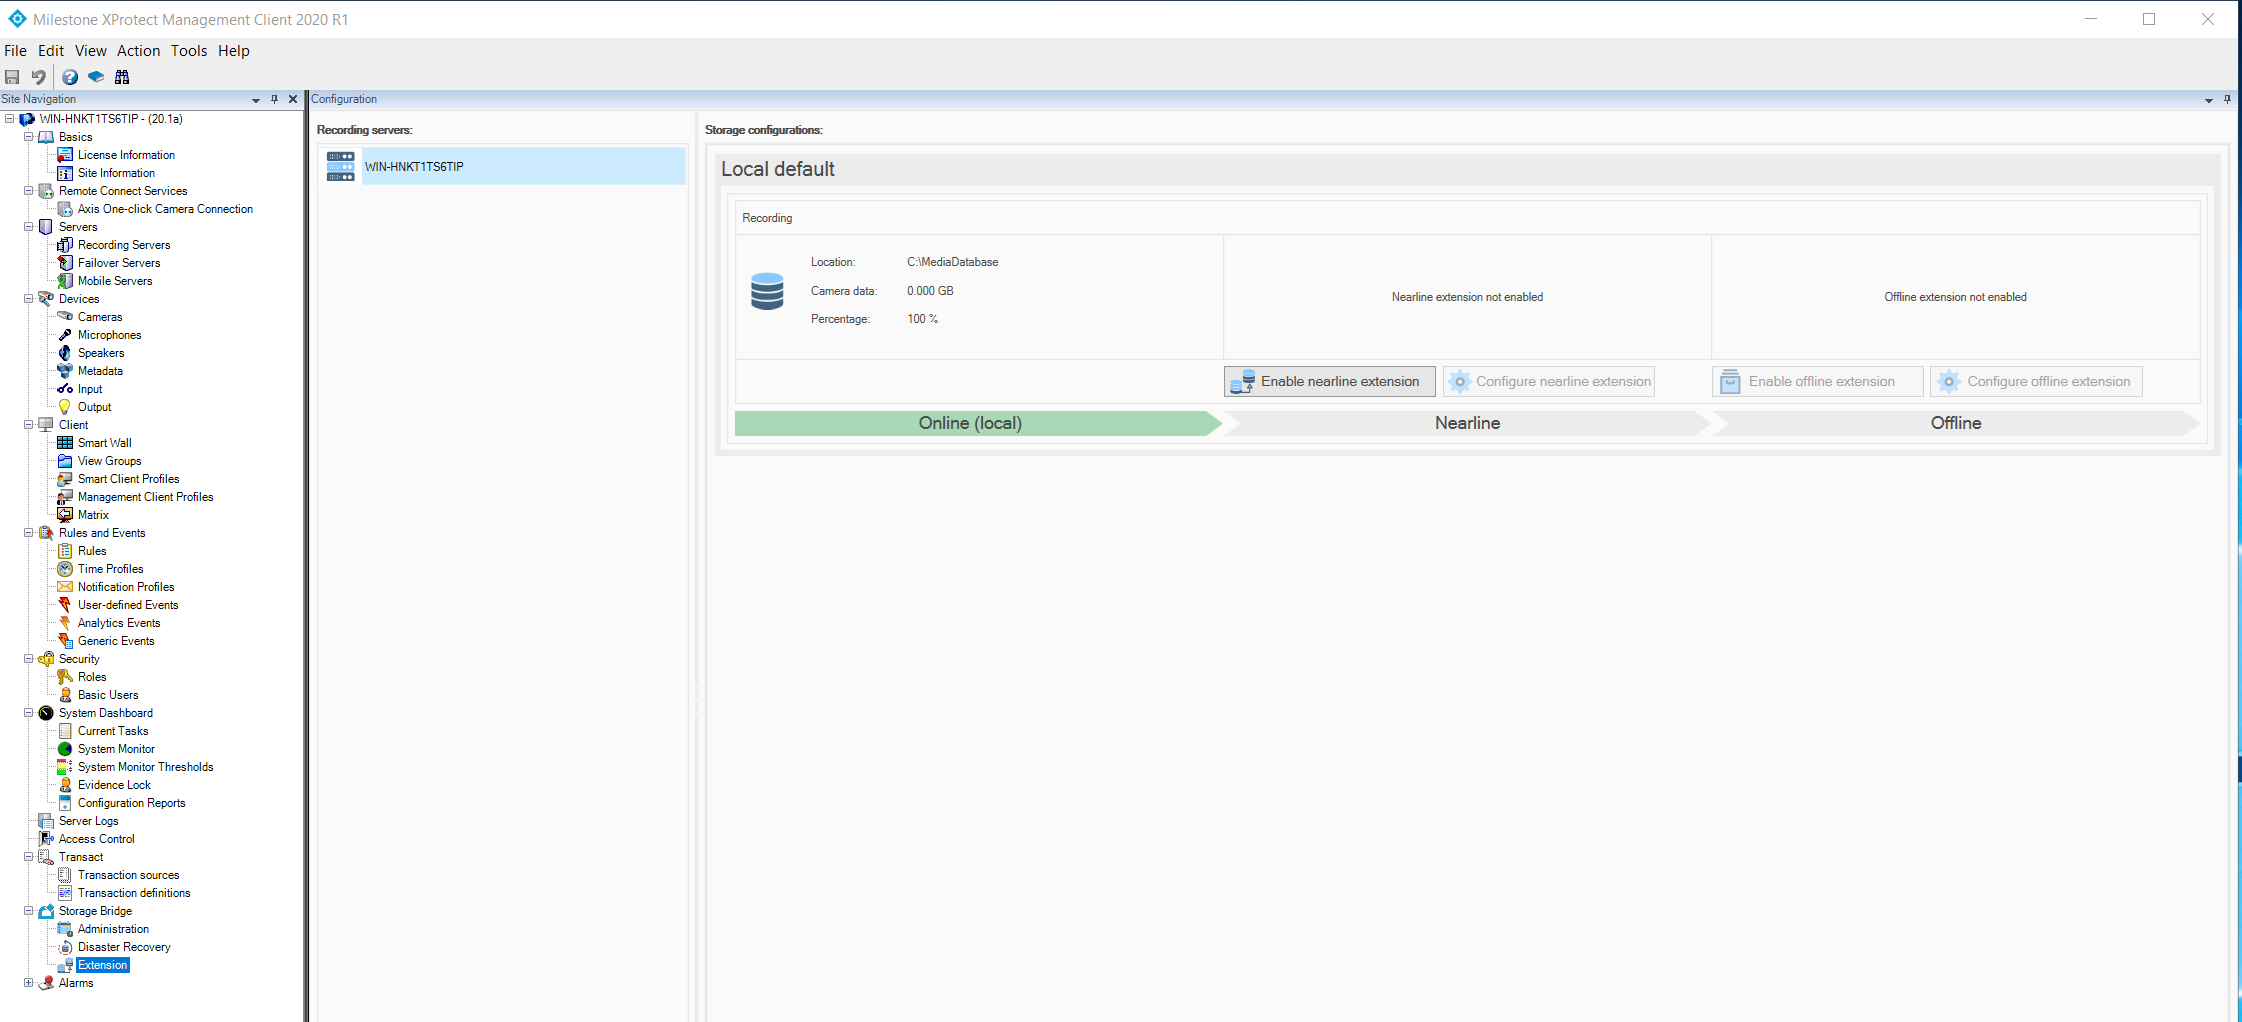
Task: Click the Matrix icon
Action: [65, 515]
